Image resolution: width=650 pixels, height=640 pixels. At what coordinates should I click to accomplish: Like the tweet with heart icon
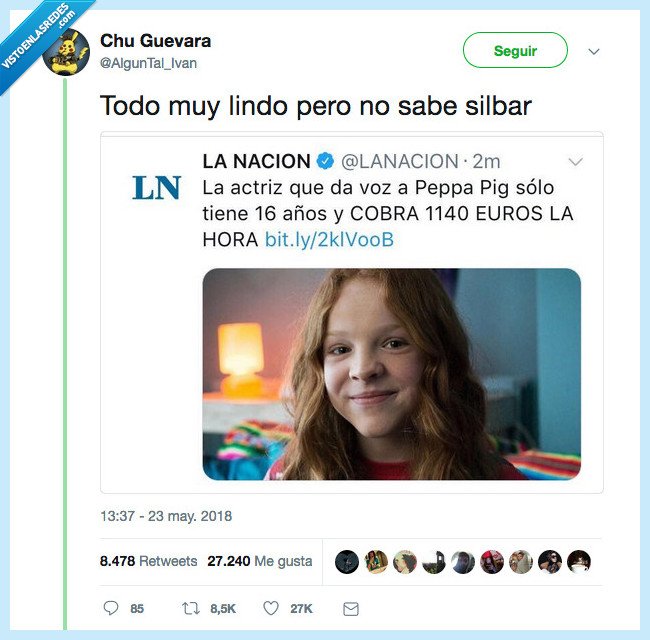pos(271,608)
